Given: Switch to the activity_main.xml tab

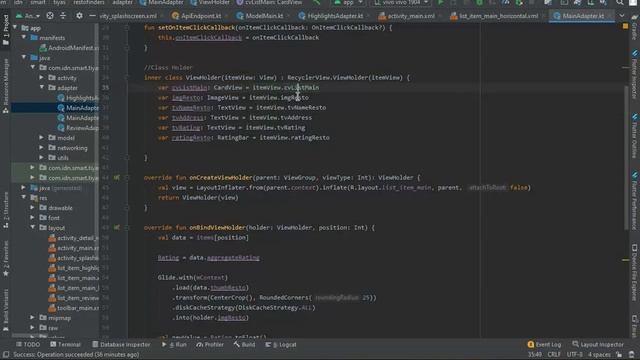Looking at the screenshot, I should [x=407, y=16].
